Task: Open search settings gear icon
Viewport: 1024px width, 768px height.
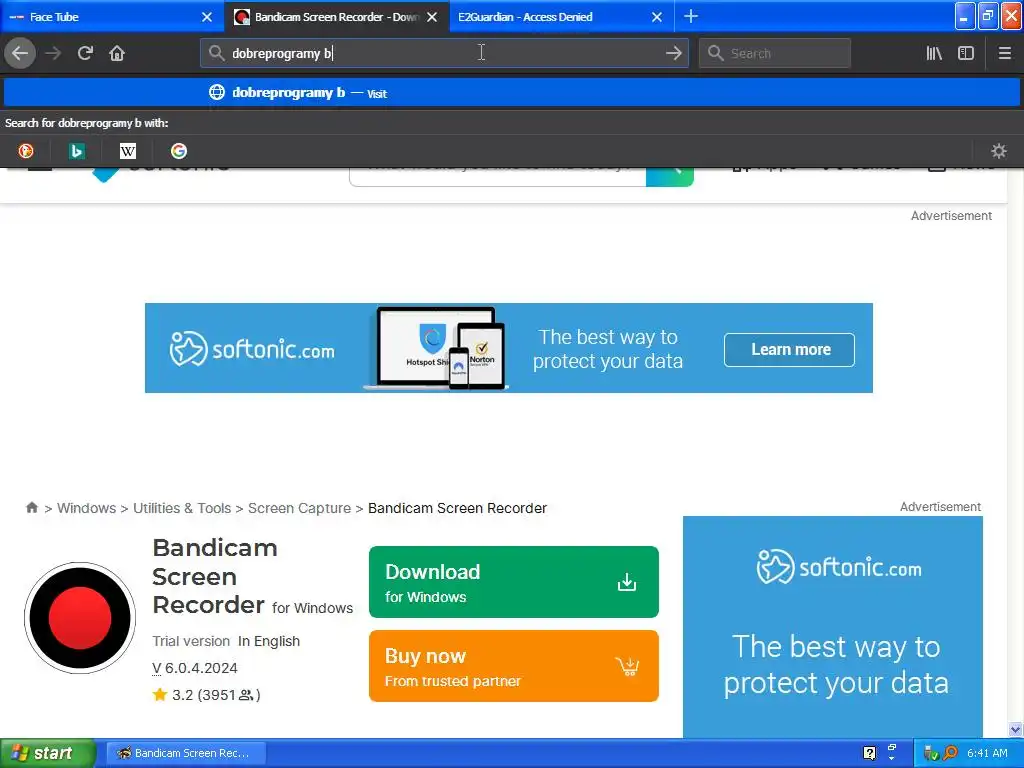Action: click(999, 151)
